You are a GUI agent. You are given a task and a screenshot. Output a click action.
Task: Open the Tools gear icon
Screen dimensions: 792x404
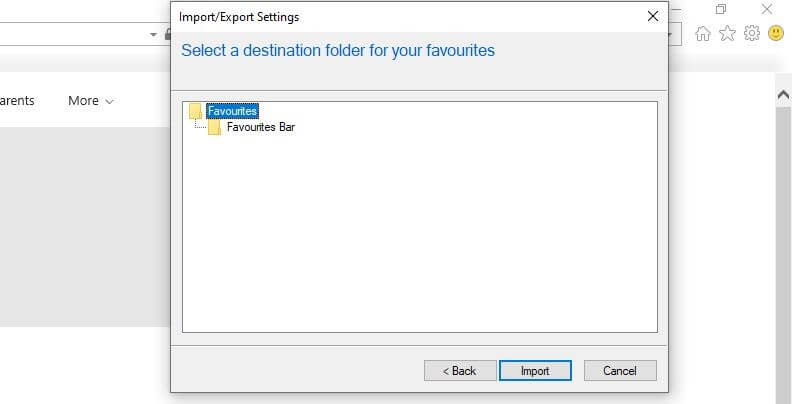752,34
